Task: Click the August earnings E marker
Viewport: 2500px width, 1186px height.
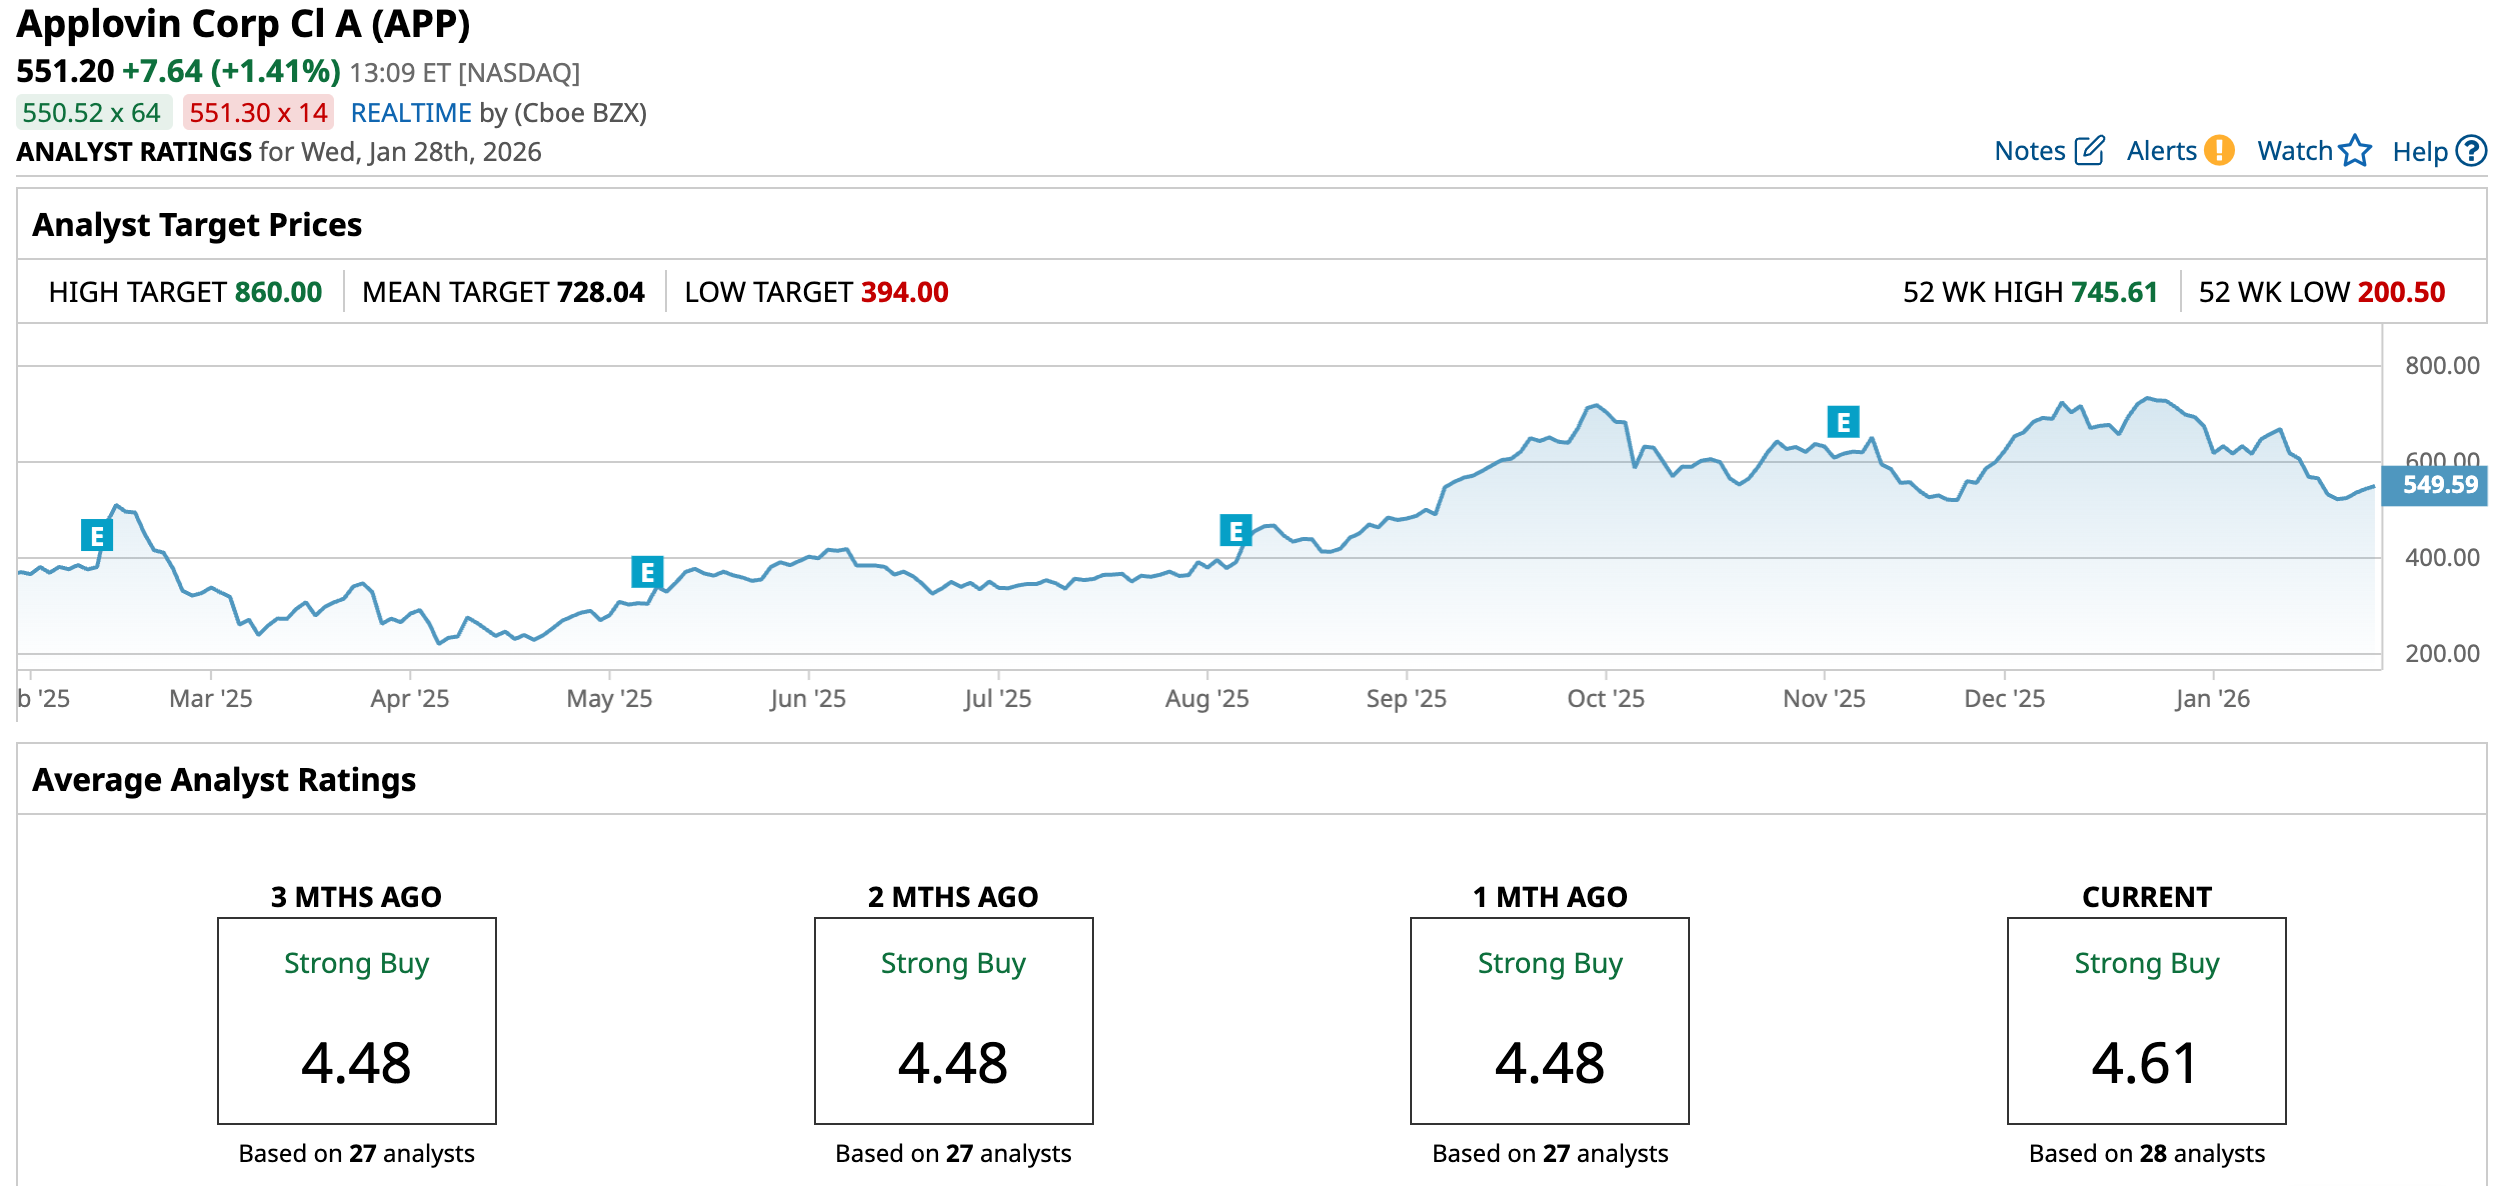Action: (x=1235, y=530)
